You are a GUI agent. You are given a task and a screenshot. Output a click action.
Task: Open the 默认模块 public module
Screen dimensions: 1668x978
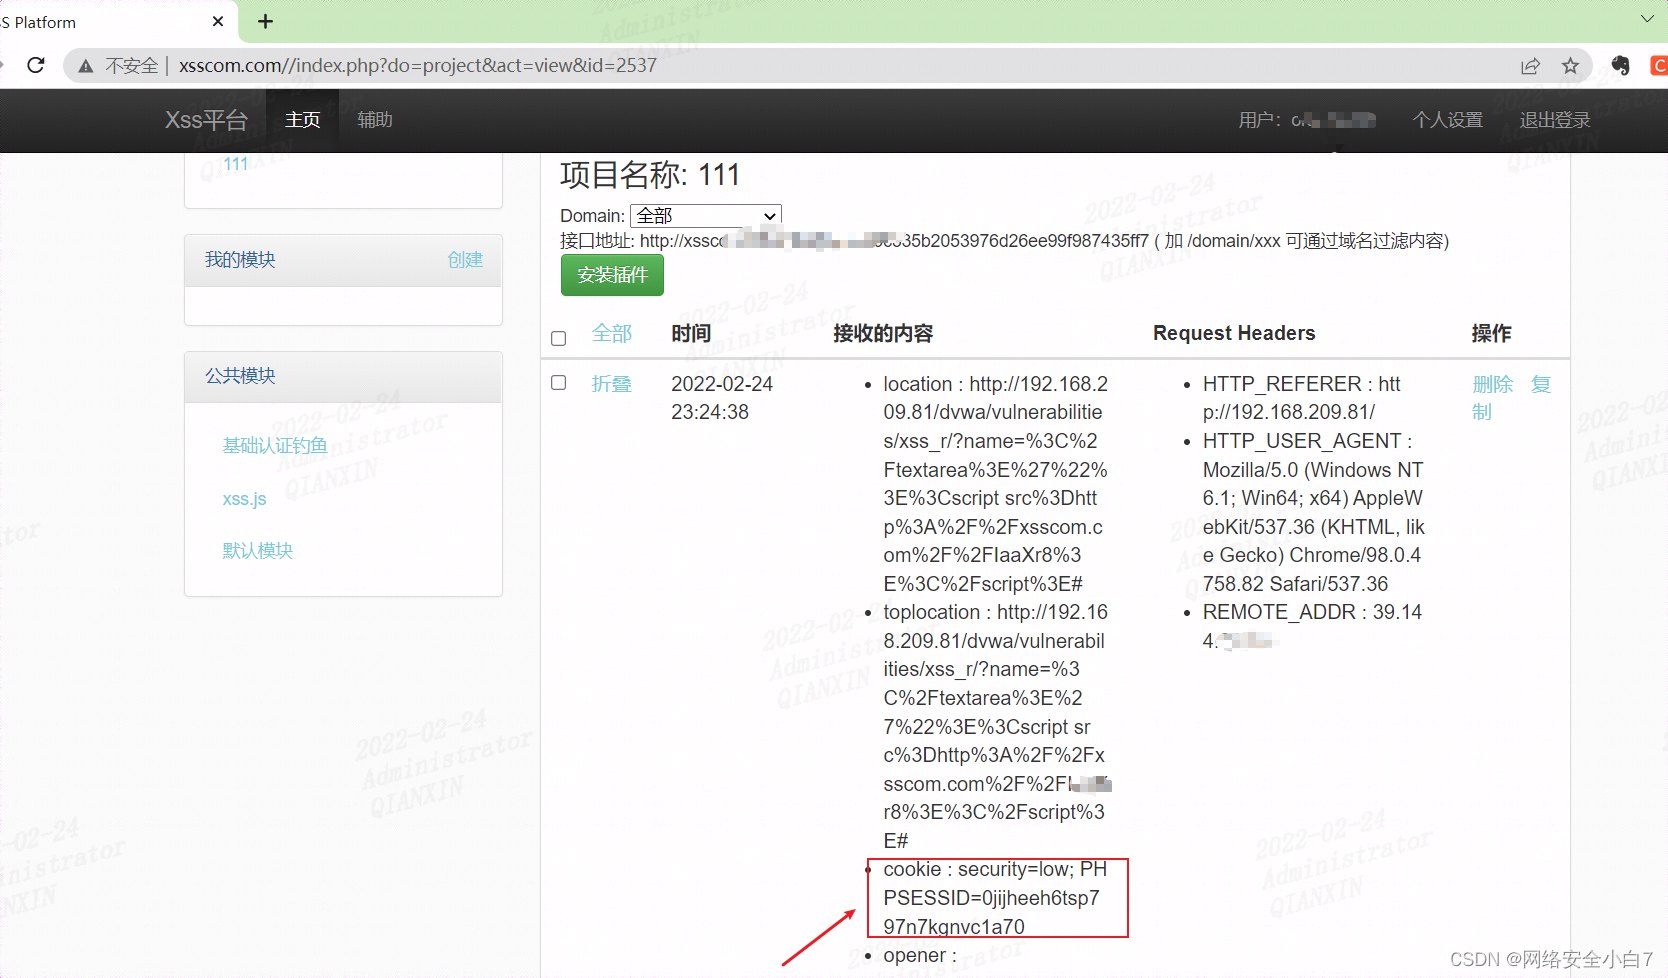(x=257, y=551)
